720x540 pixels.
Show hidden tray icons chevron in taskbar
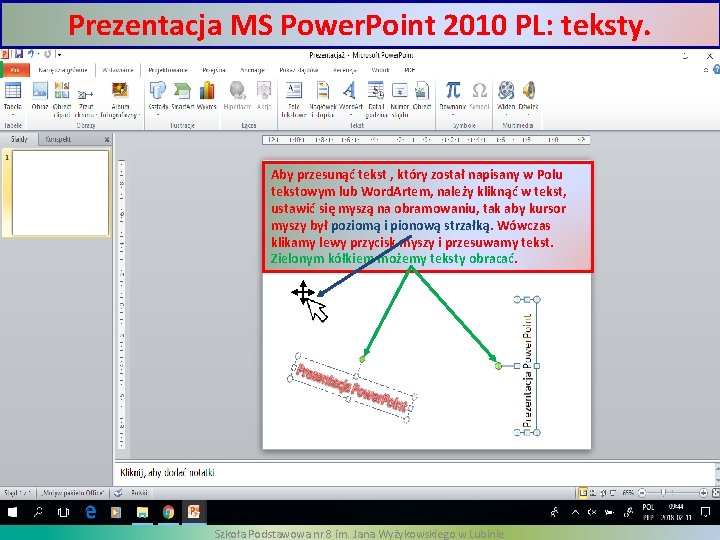575,512
